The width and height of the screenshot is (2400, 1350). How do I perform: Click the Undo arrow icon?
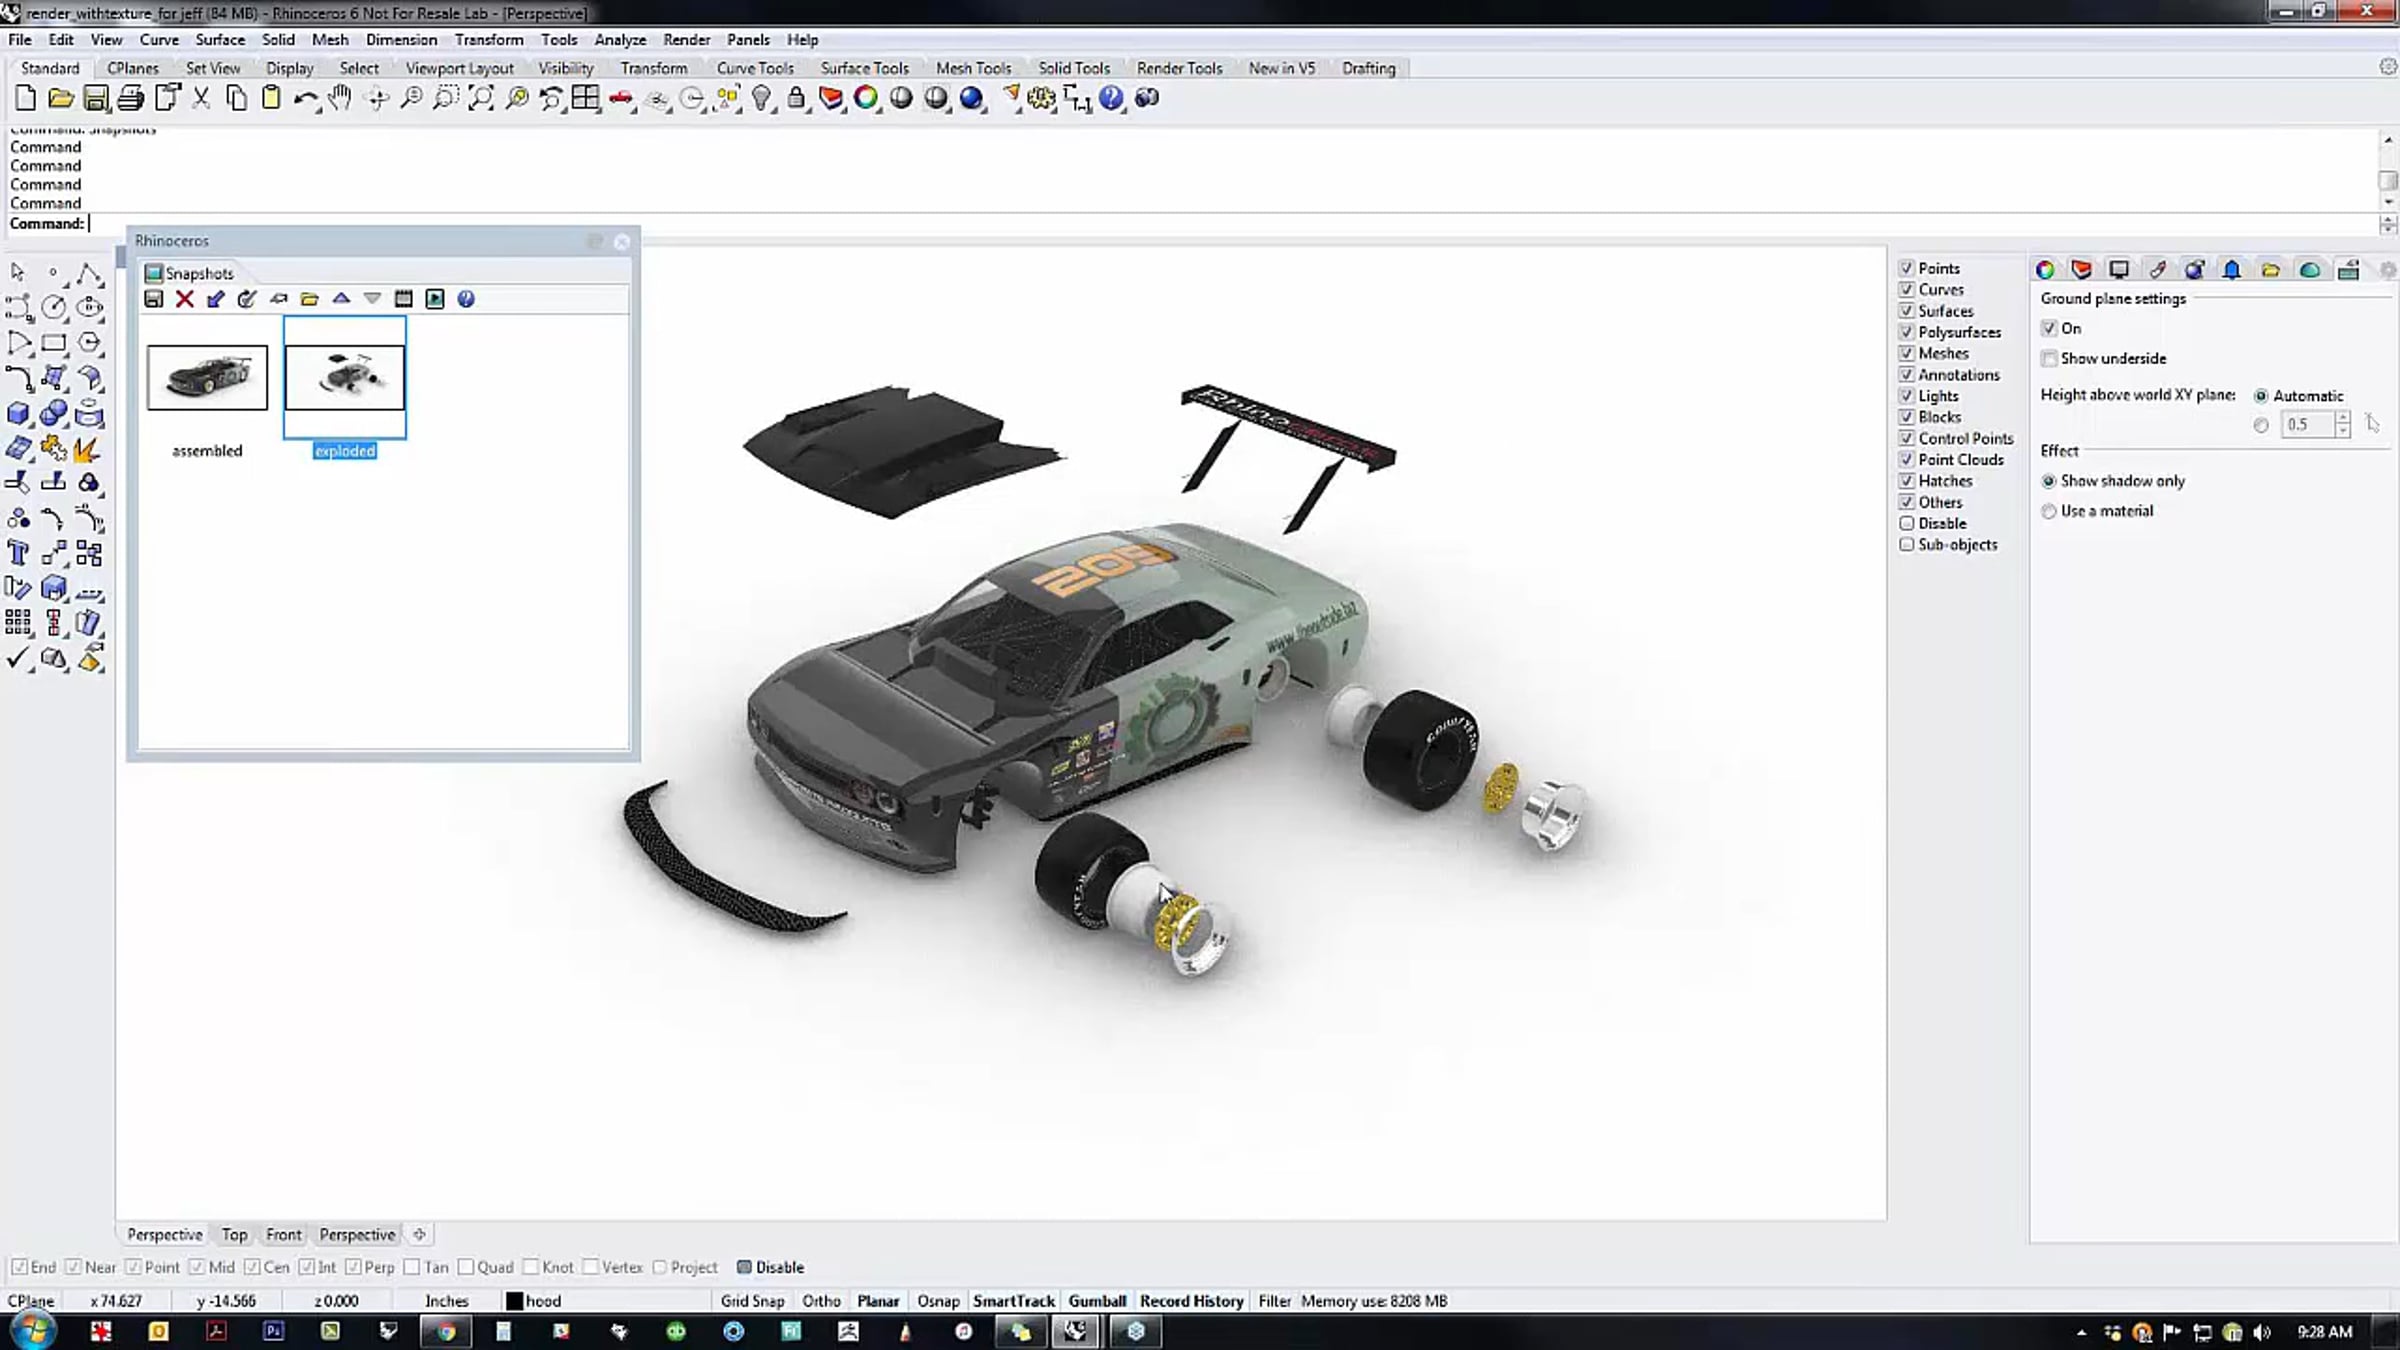point(305,99)
